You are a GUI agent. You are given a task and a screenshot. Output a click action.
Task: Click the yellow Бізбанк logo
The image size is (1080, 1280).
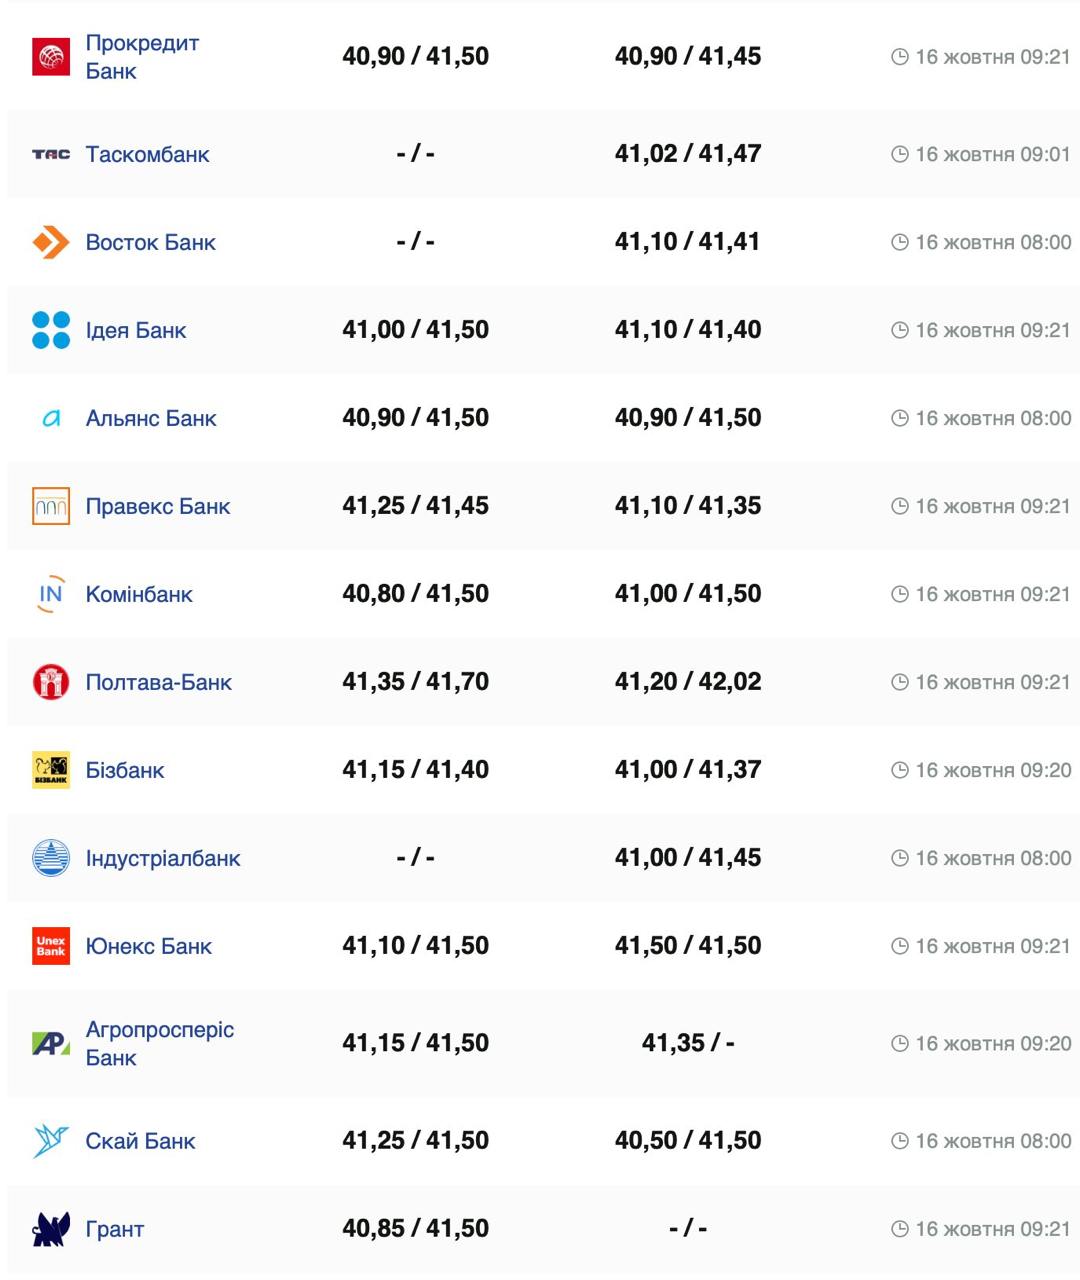point(51,770)
